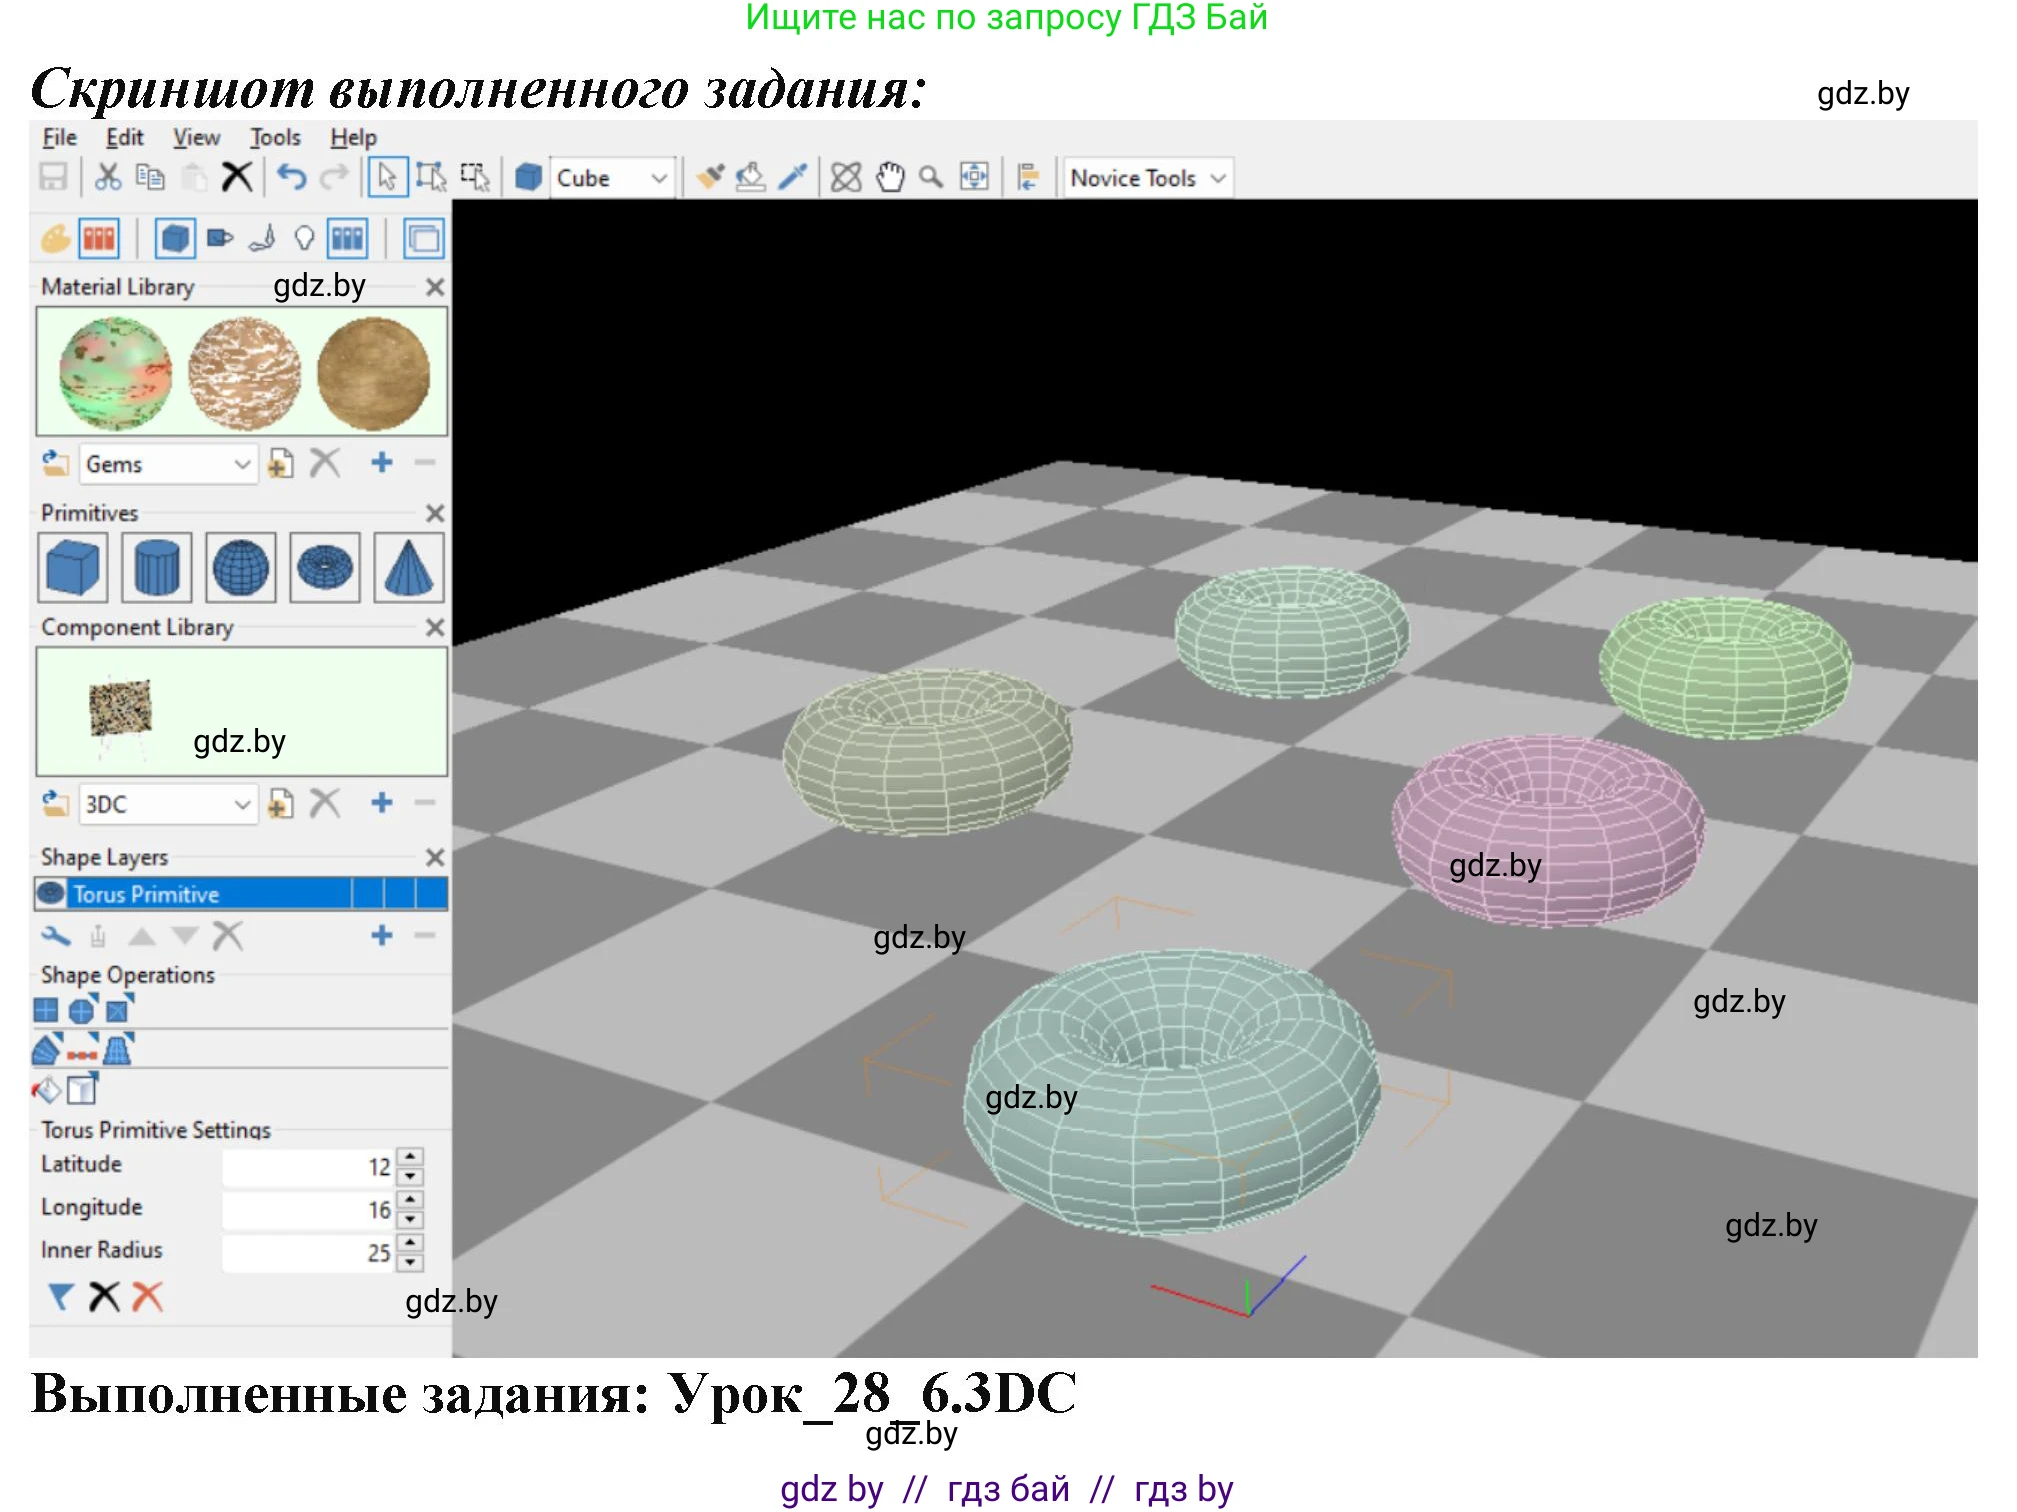This screenshot has height=1512, width=2017.
Task: Select the green marble material sphere
Action: click(115, 373)
